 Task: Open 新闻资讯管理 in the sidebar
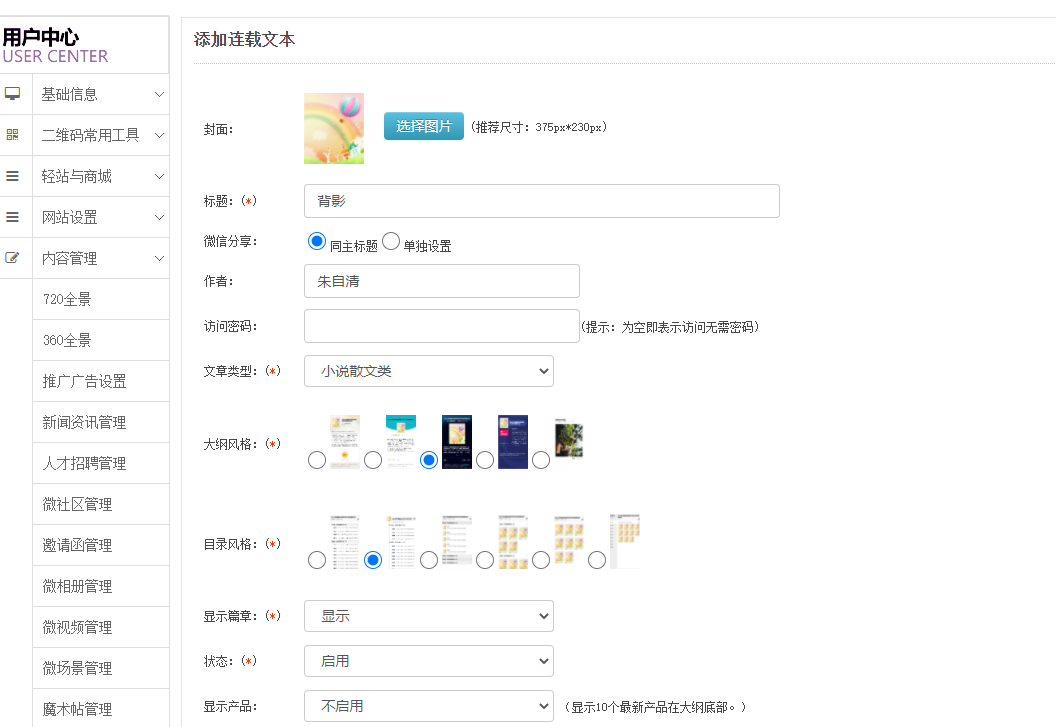pos(84,422)
